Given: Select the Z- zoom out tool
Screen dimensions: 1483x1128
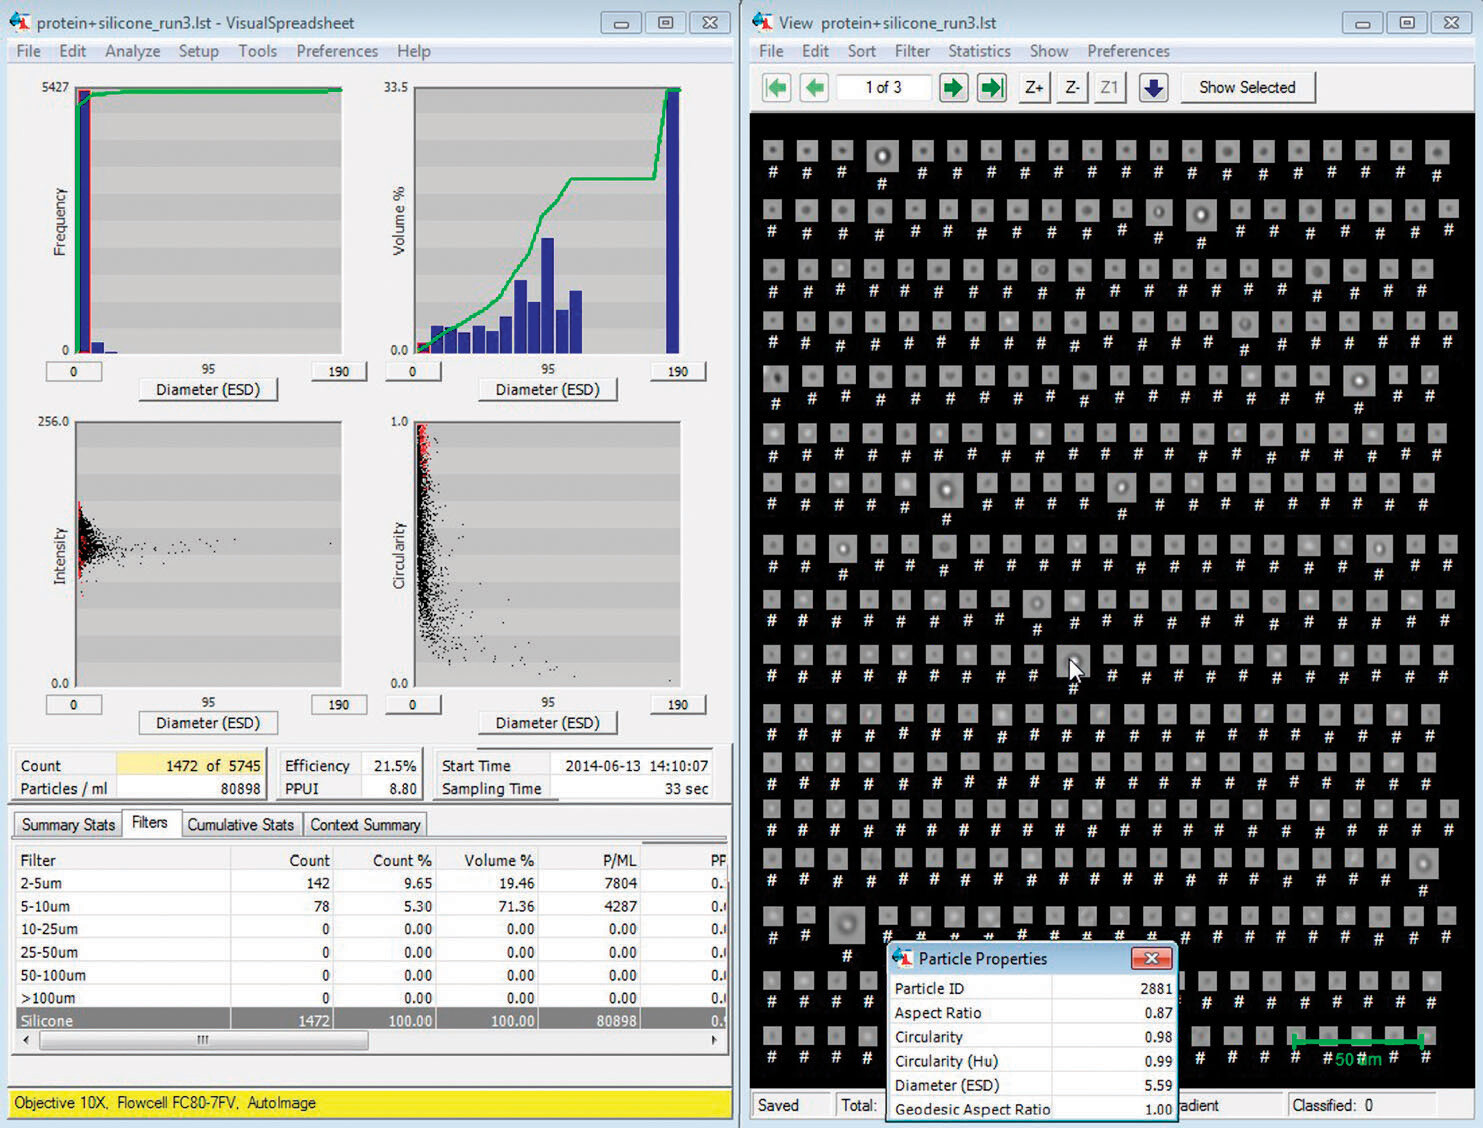Looking at the screenshot, I should [1071, 87].
